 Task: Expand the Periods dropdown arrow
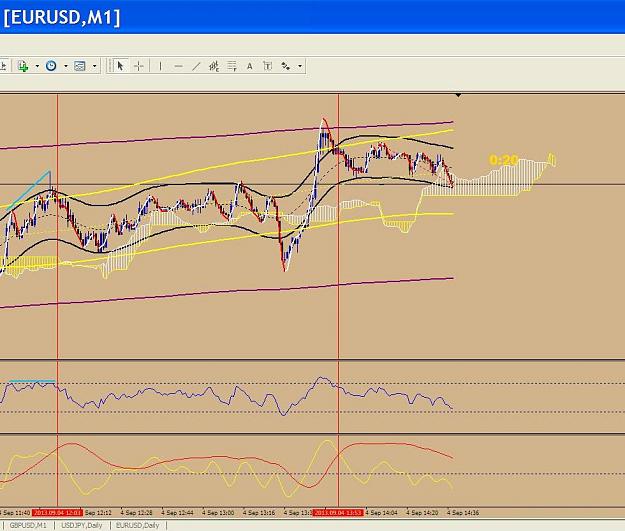point(66,66)
